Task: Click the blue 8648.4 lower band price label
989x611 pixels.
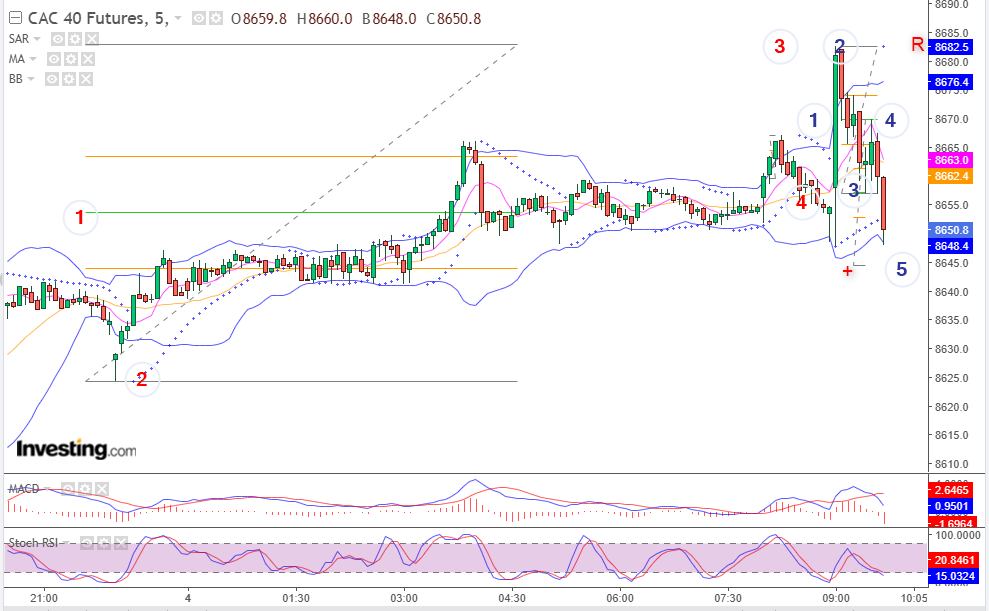Action: pyautogui.click(x=952, y=246)
